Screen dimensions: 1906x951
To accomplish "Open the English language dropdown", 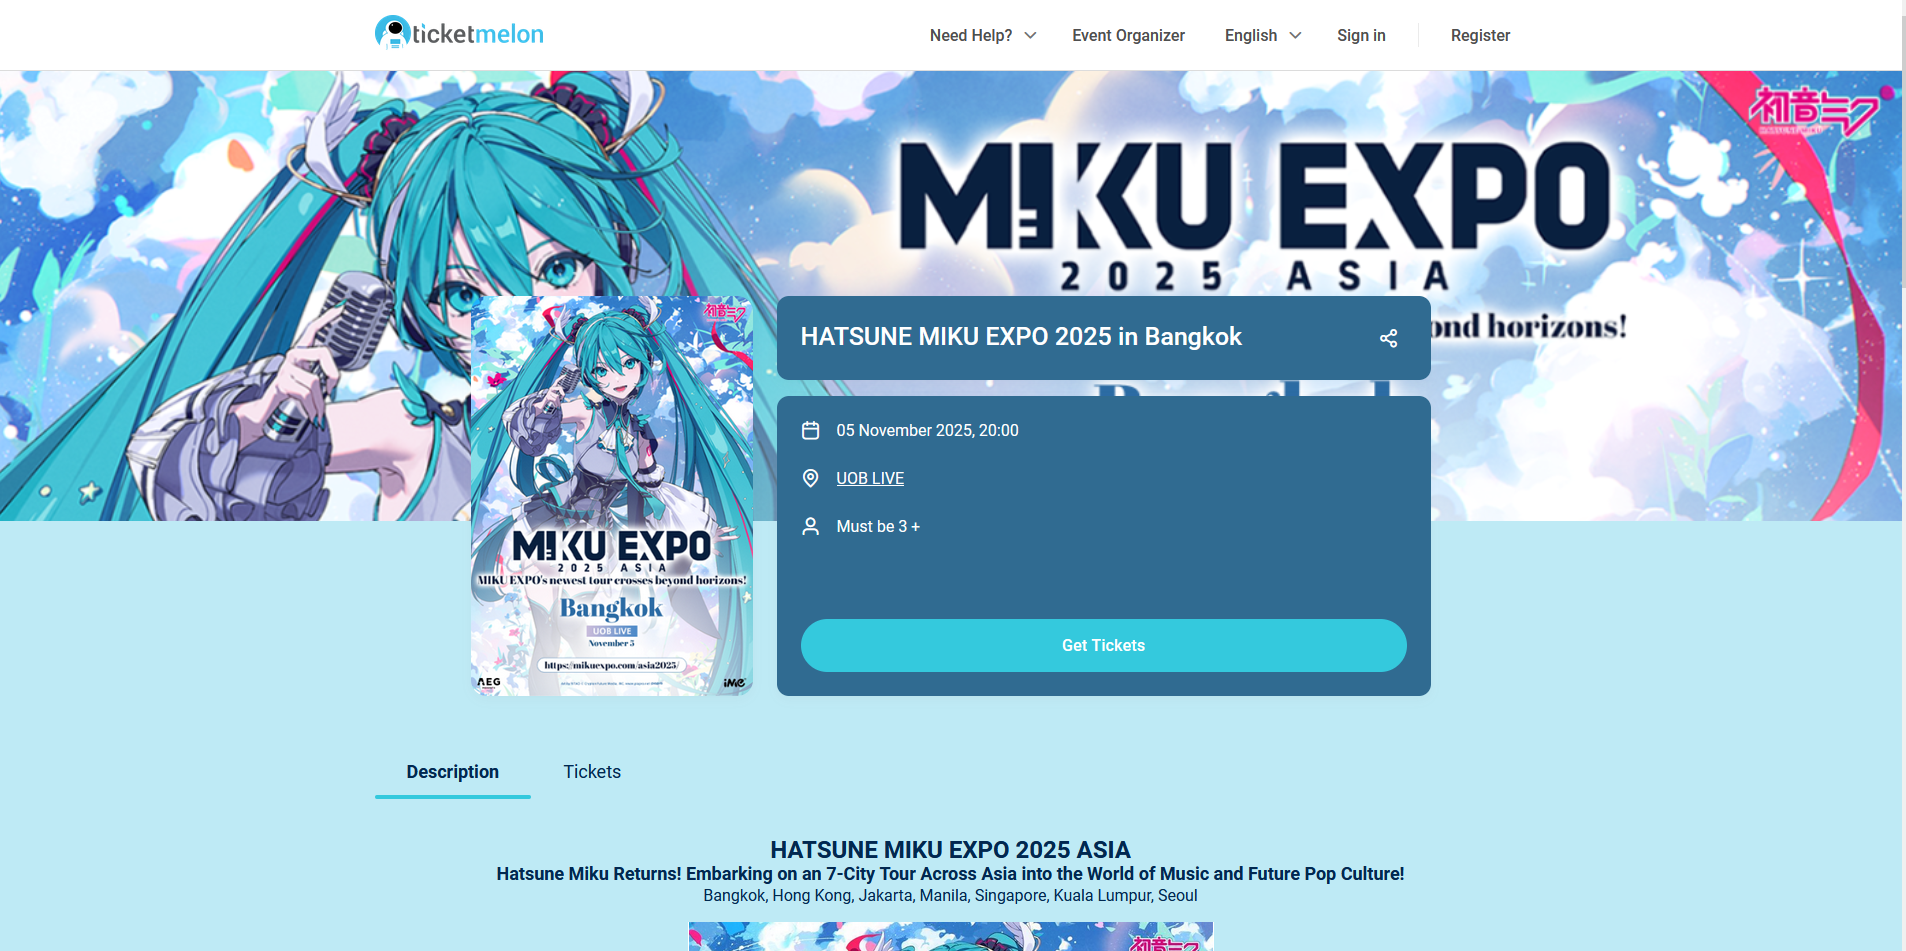I will coord(1263,35).
